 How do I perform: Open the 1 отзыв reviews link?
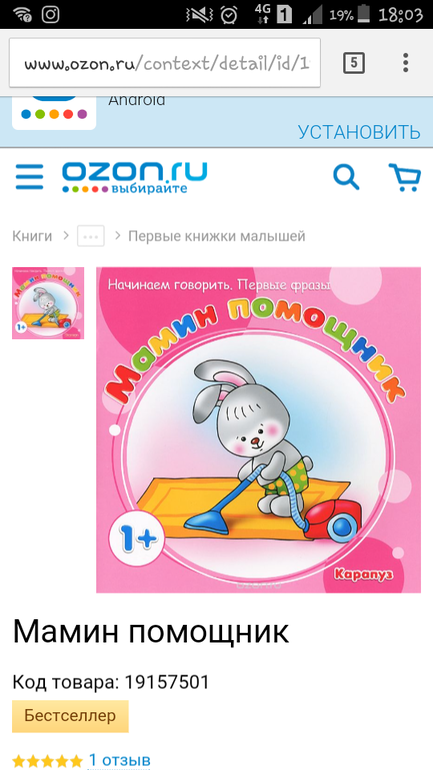coord(119,760)
